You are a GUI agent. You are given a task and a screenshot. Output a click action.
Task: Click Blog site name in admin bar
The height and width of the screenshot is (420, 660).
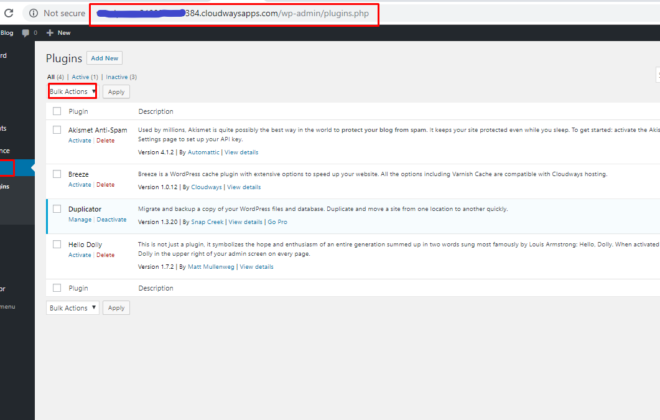[x=7, y=33]
